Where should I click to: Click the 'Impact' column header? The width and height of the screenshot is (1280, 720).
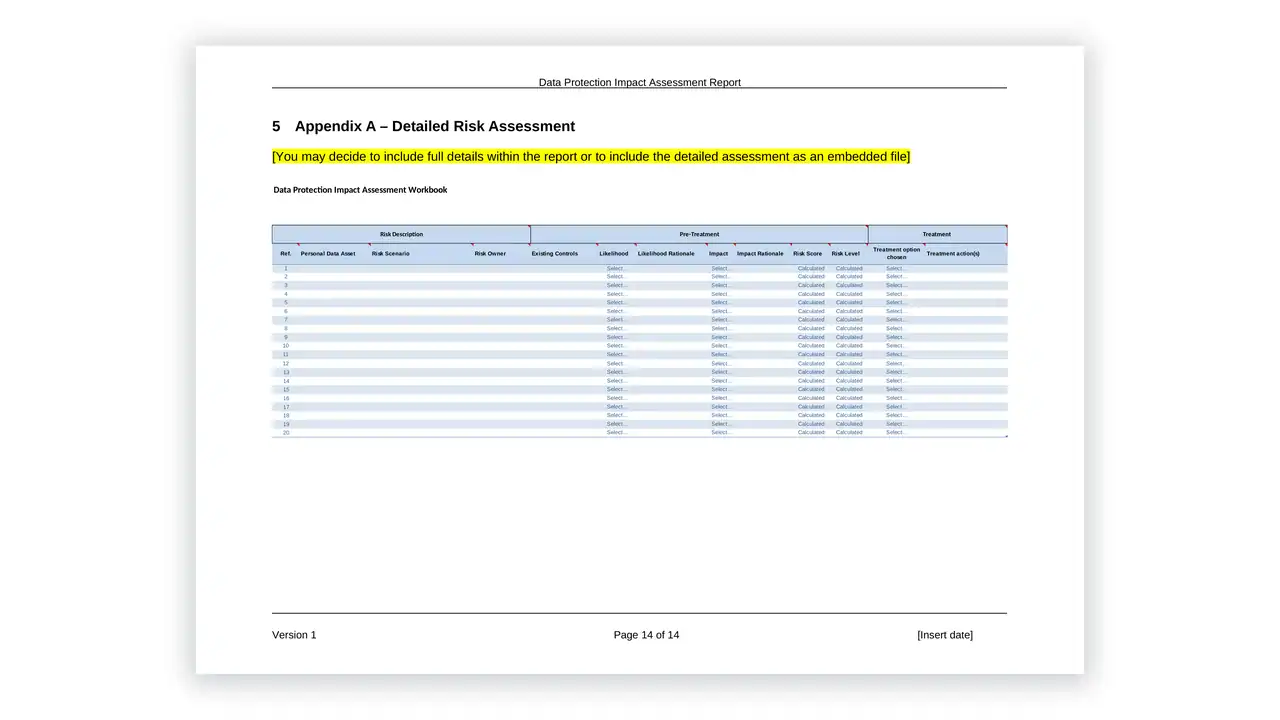[719, 254]
